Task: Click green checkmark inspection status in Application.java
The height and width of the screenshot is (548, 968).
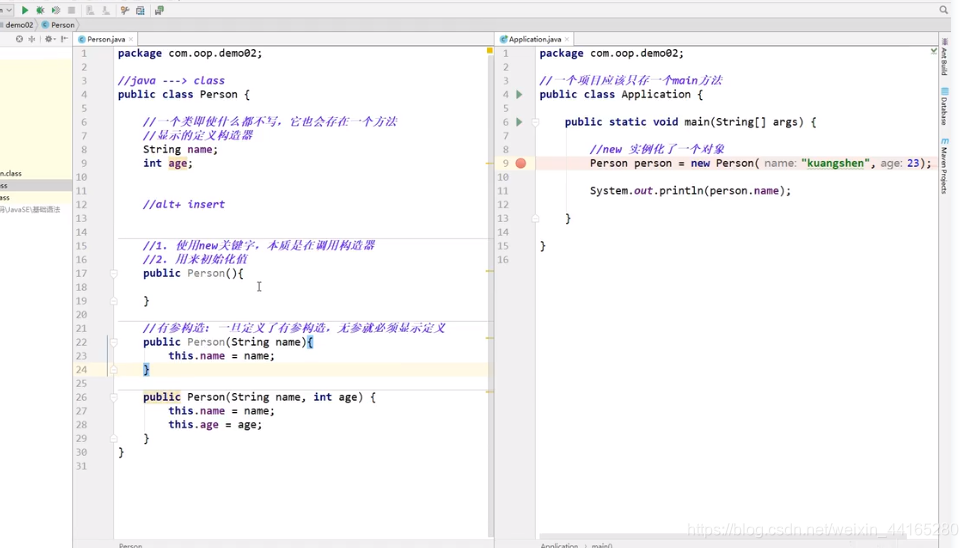Action: pos(933,51)
